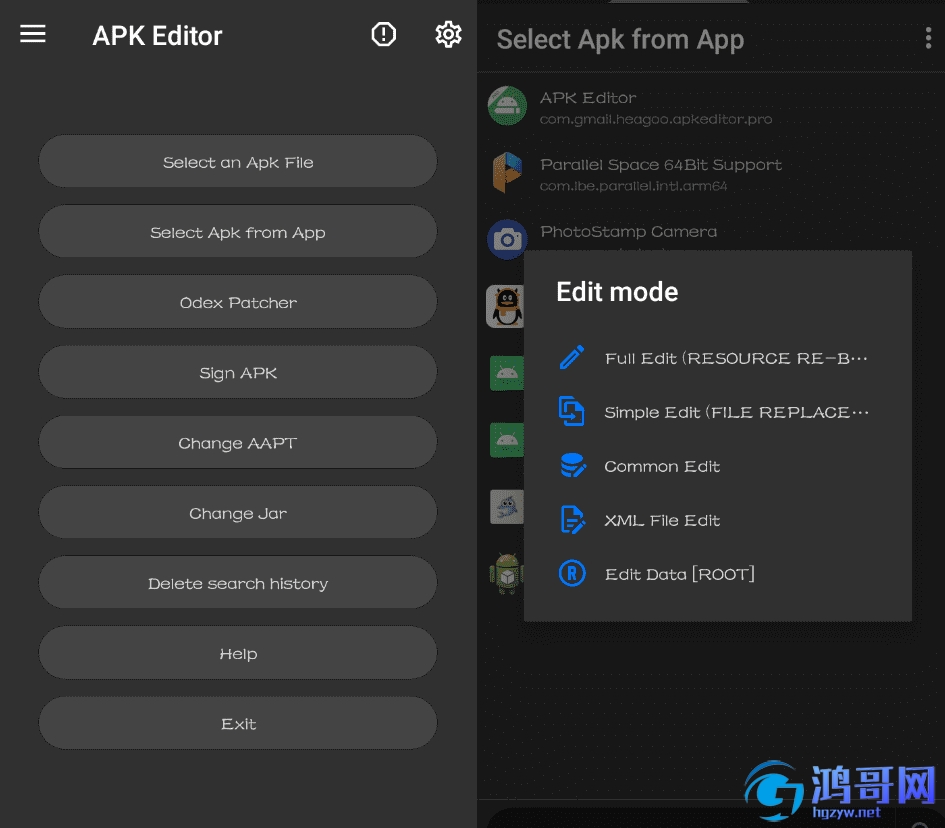Tap the PhotoStamp Camera app icon
The width and height of the screenshot is (945, 828).
[x=507, y=239]
